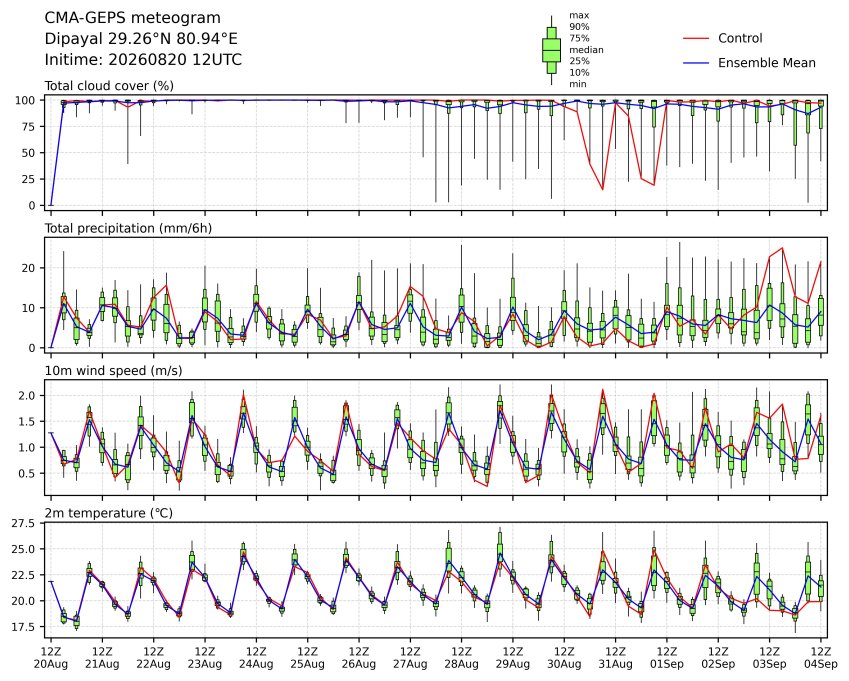Click the 12Z 28Aug axis label
849x681 pixels.
tap(461, 658)
